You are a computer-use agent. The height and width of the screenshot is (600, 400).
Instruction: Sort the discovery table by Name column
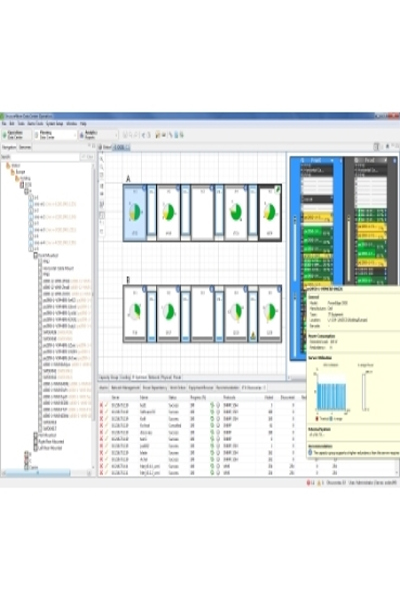144,398
